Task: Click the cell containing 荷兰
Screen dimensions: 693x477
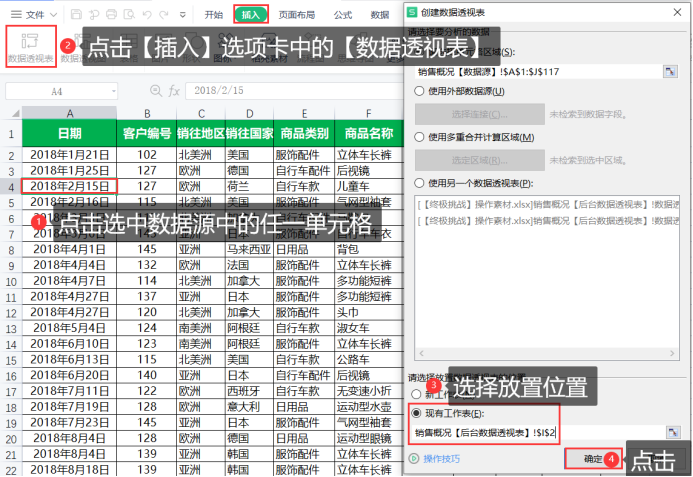Action: coord(250,186)
